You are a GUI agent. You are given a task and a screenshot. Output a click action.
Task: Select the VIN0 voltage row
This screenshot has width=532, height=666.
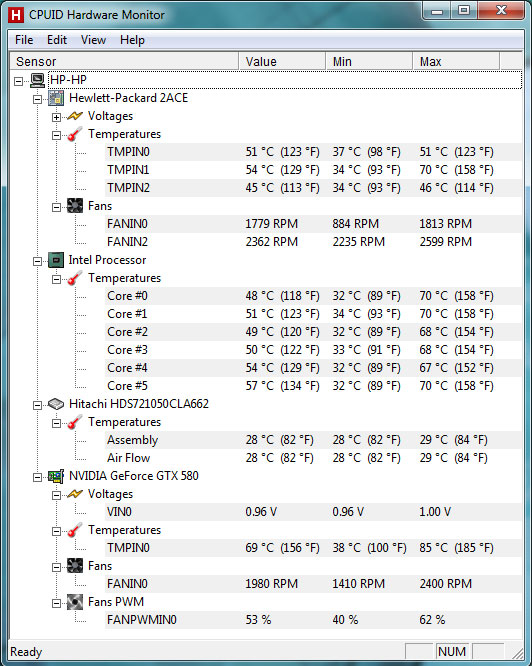[313, 512]
